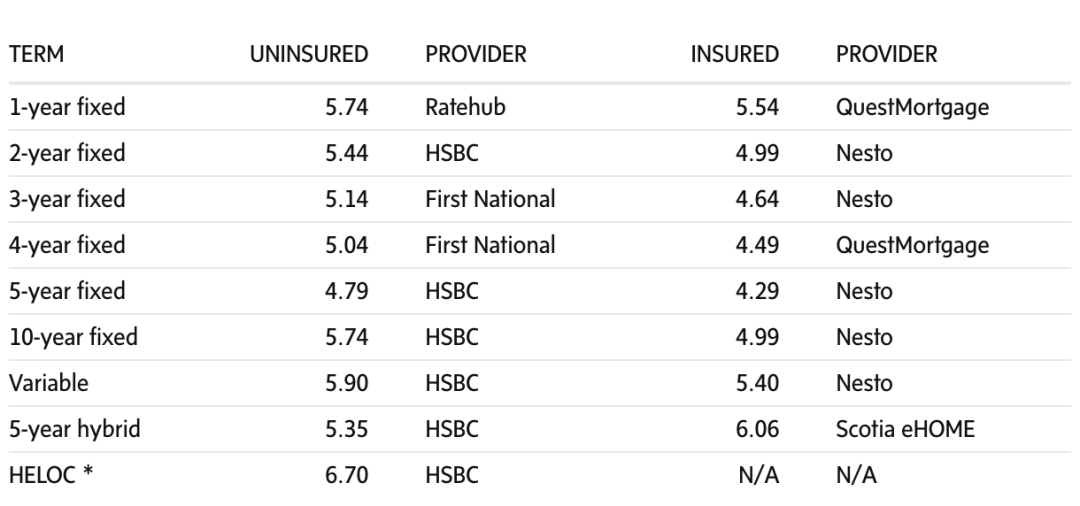This screenshot has width=1080, height=506.
Task: Click First National in 3-year fixed row
Action: 490,199
